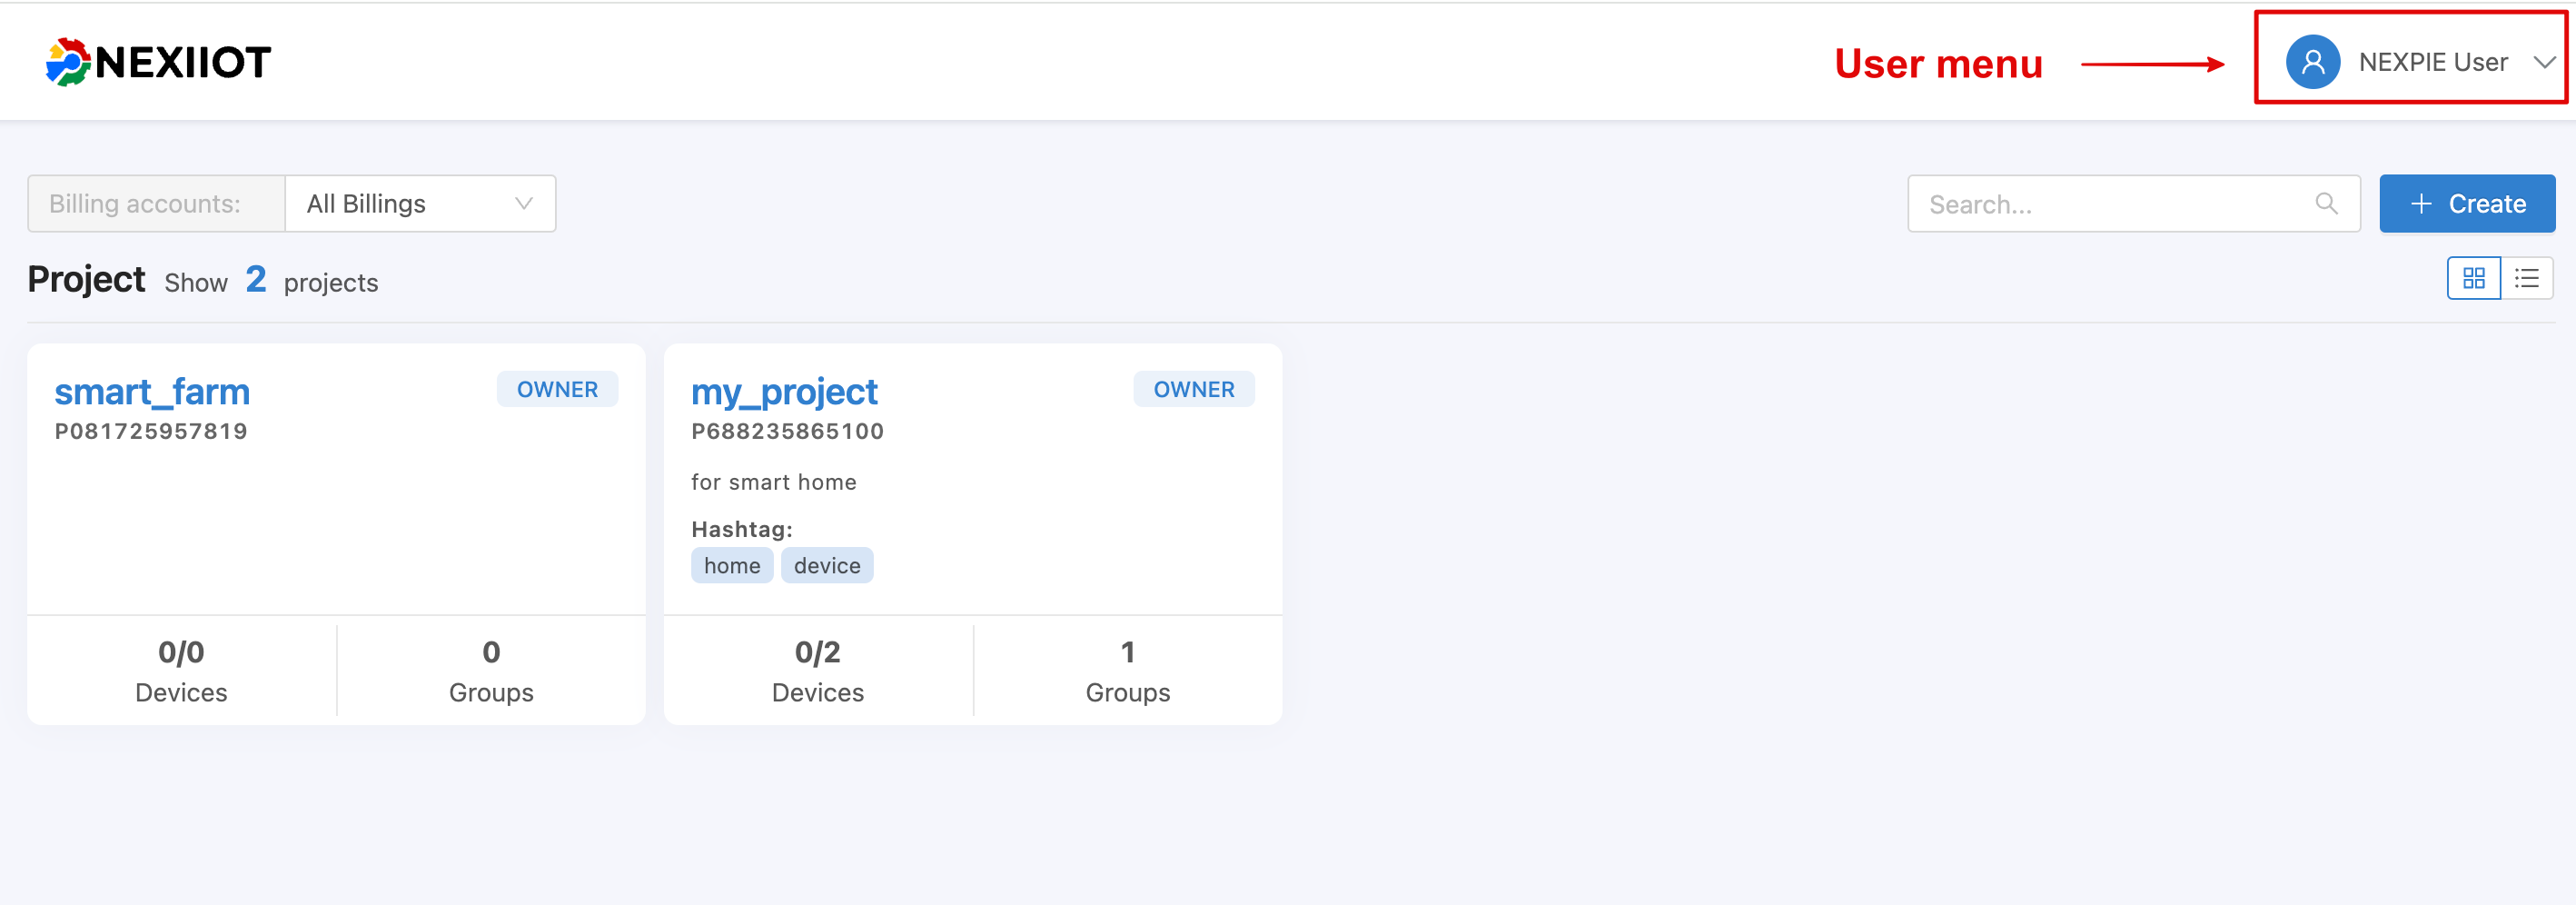View my_project 1 Groups
This screenshot has height=905, width=2576.
(1128, 670)
